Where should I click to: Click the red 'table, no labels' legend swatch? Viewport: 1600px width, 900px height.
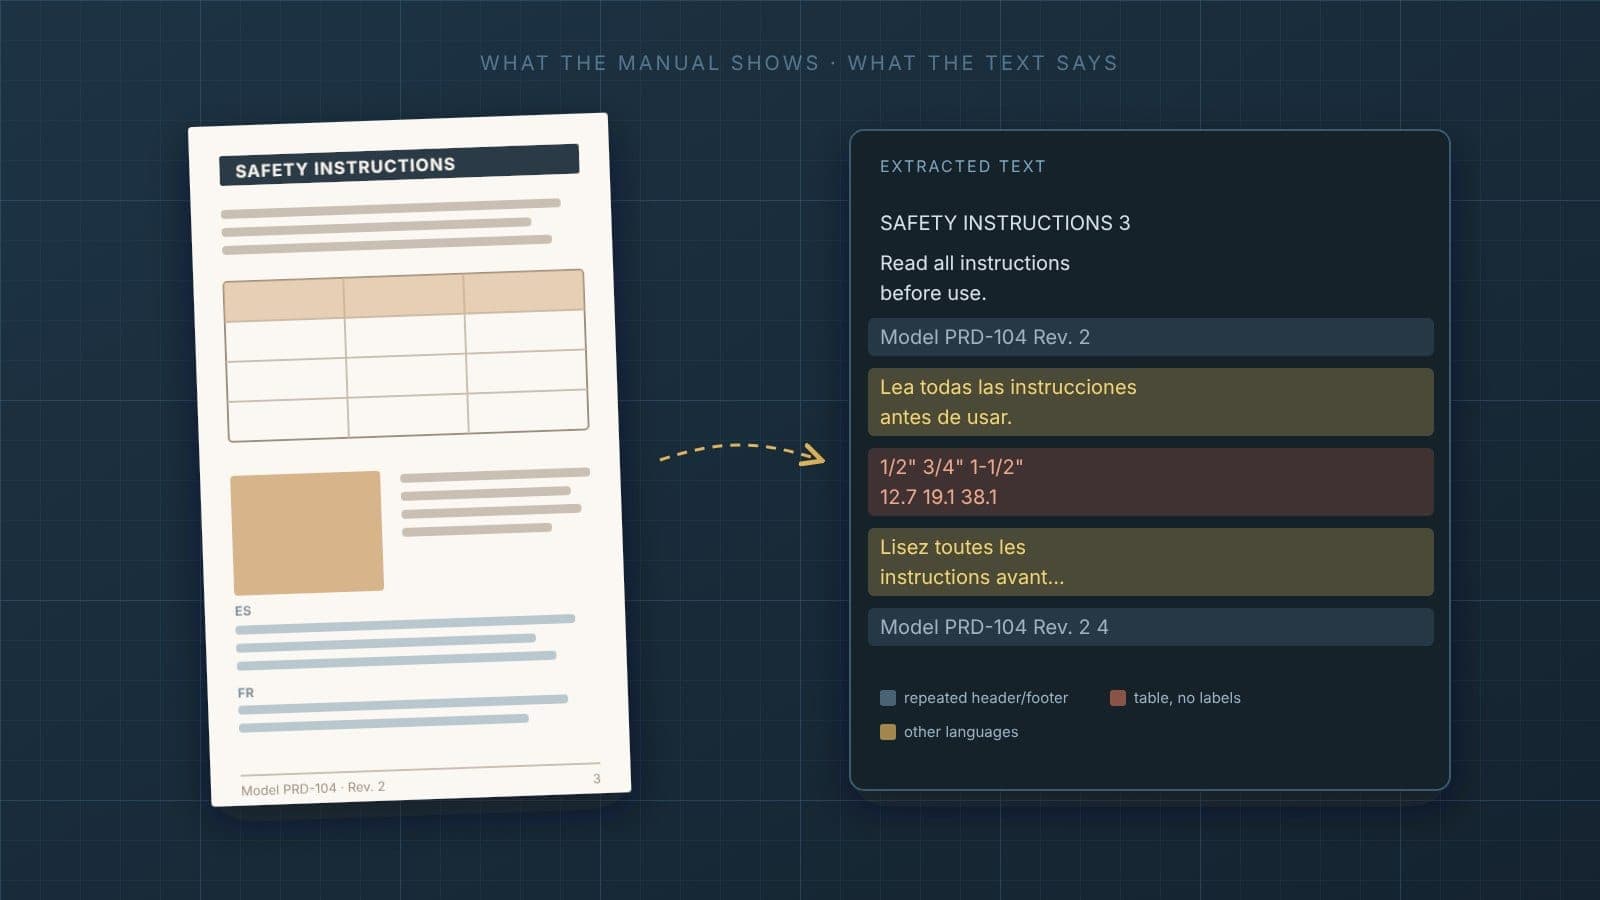(1118, 698)
